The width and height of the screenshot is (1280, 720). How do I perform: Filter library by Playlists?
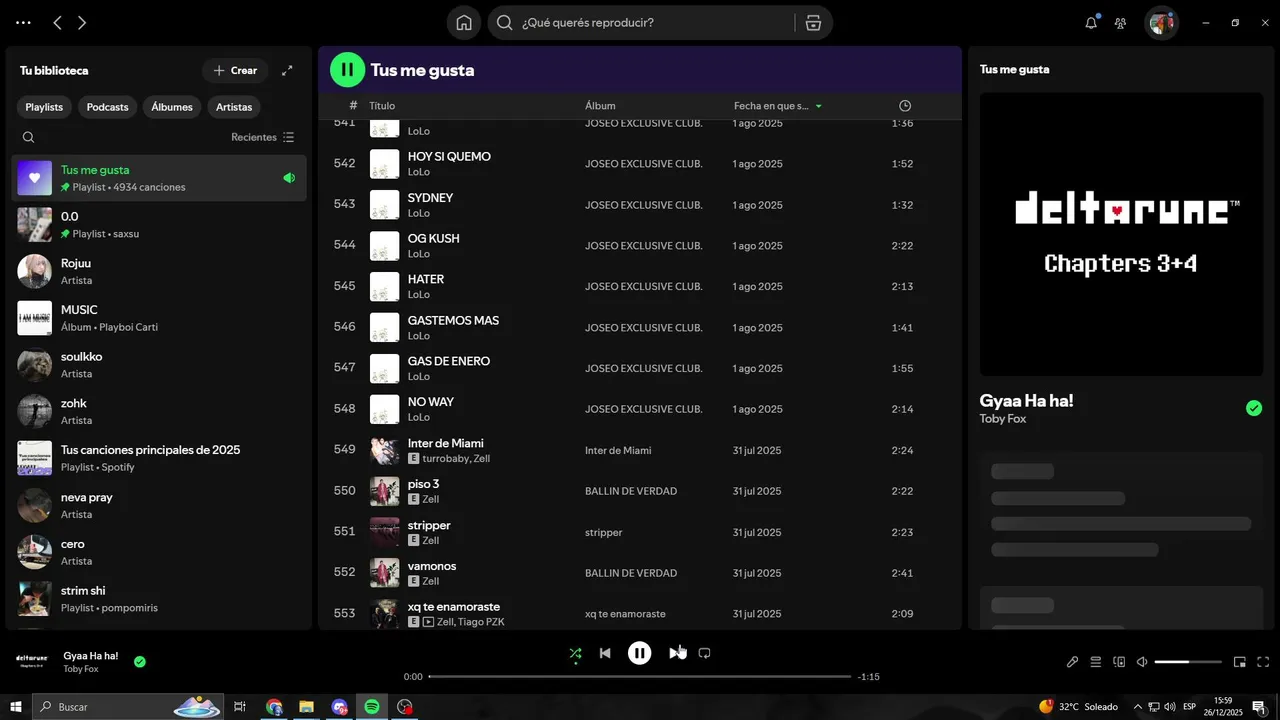coord(44,107)
